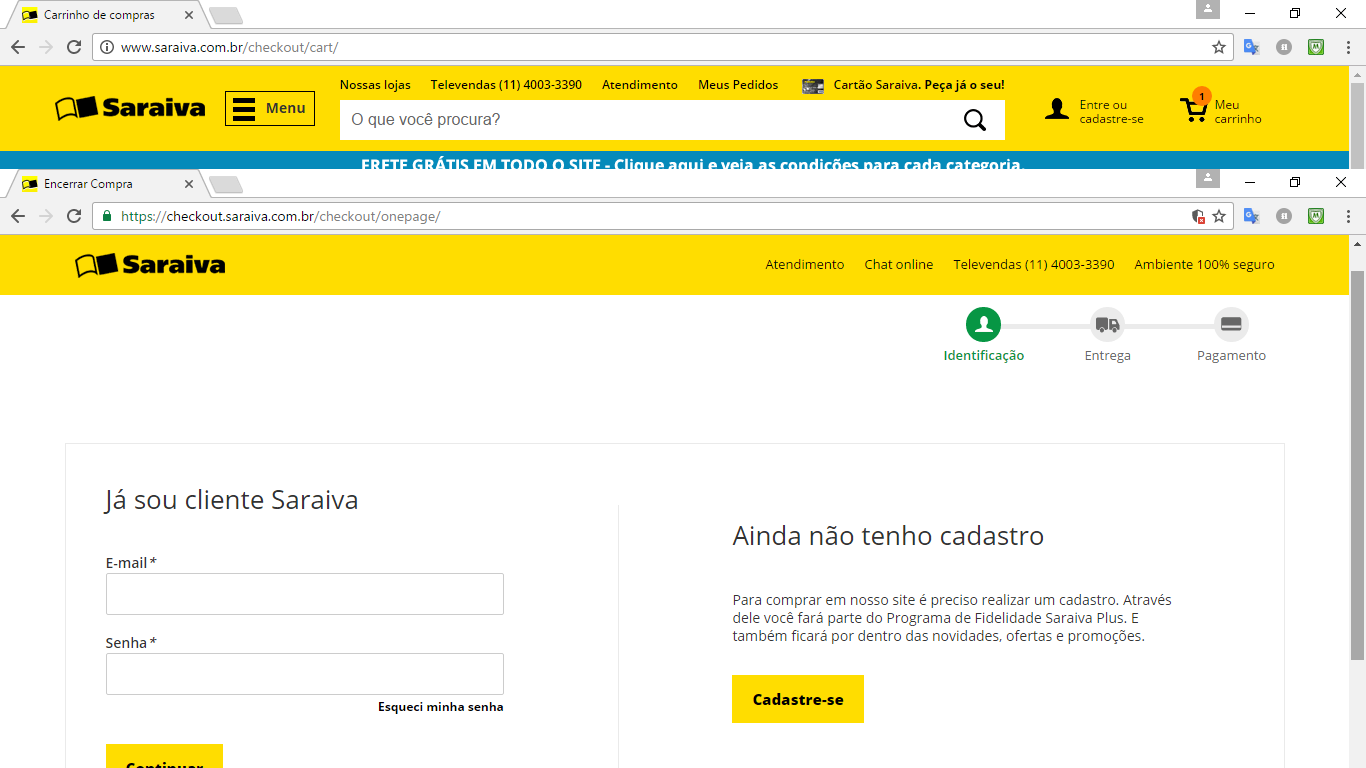The width and height of the screenshot is (1366, 768).
Task: Click 'Meu carrinho' text label
Action: click(x=1238, y=112)
